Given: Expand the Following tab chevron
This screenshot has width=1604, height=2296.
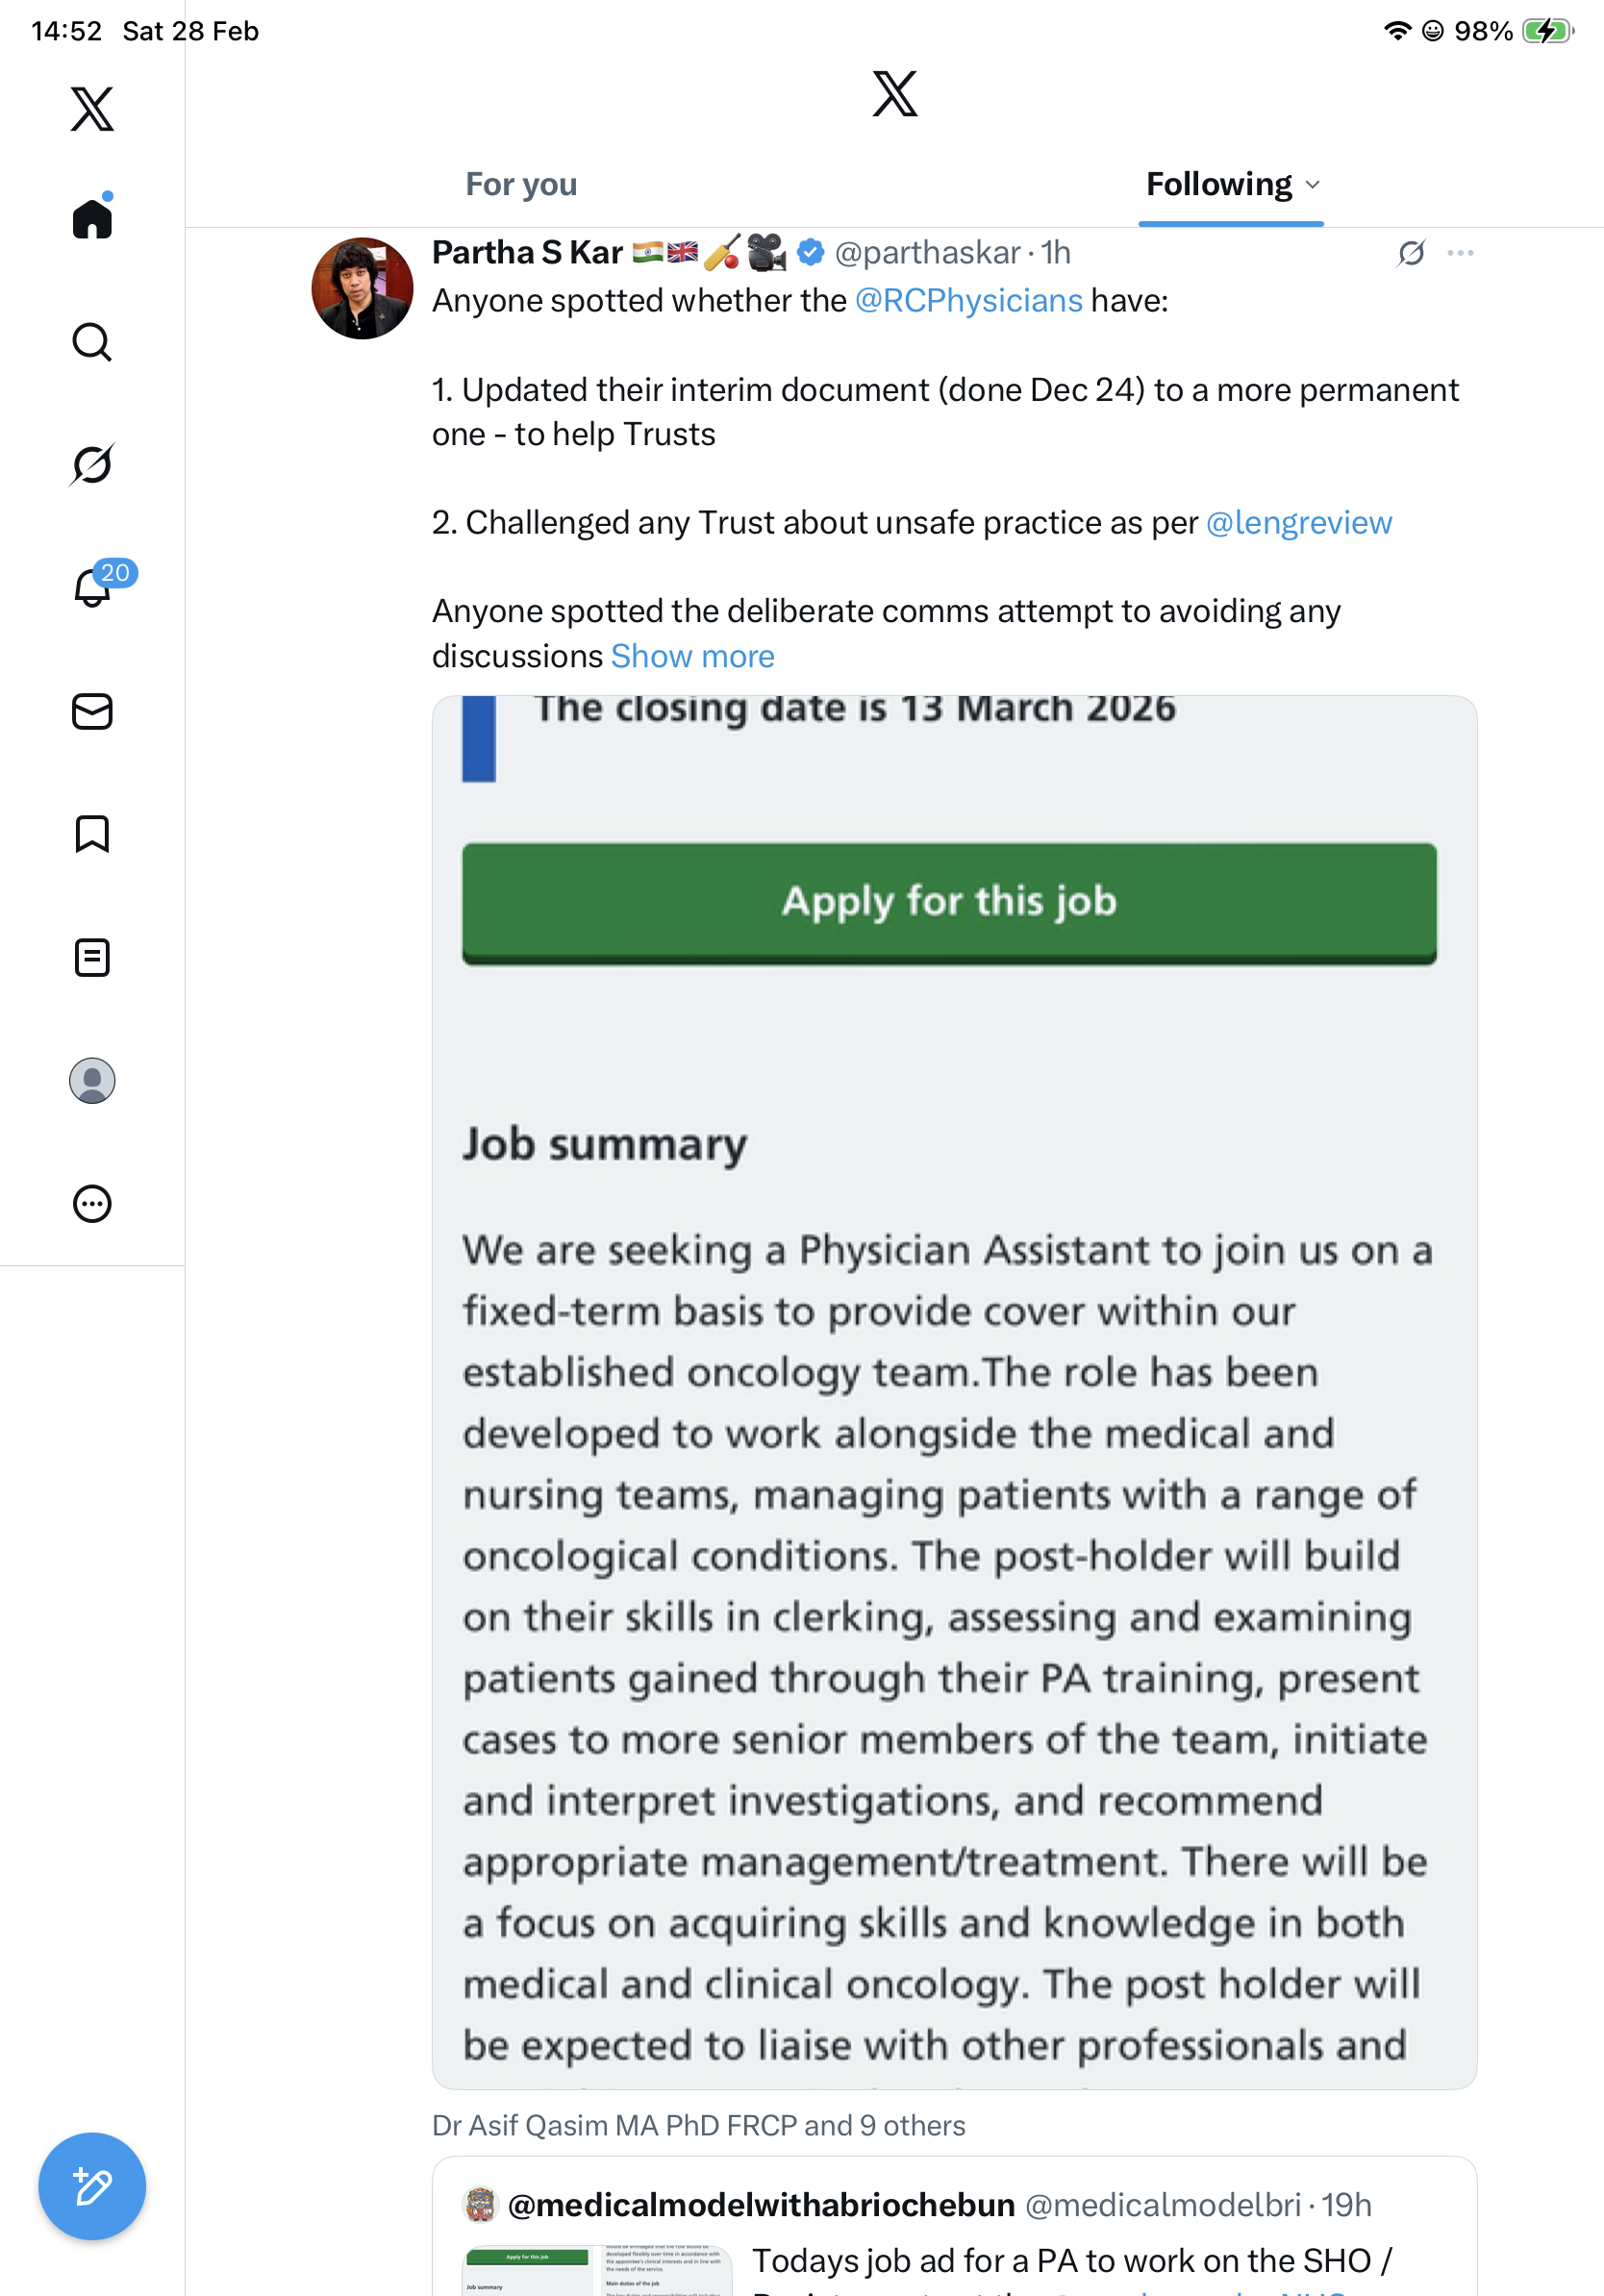Looking at the screenshot, I should (x=1313, y=185).
